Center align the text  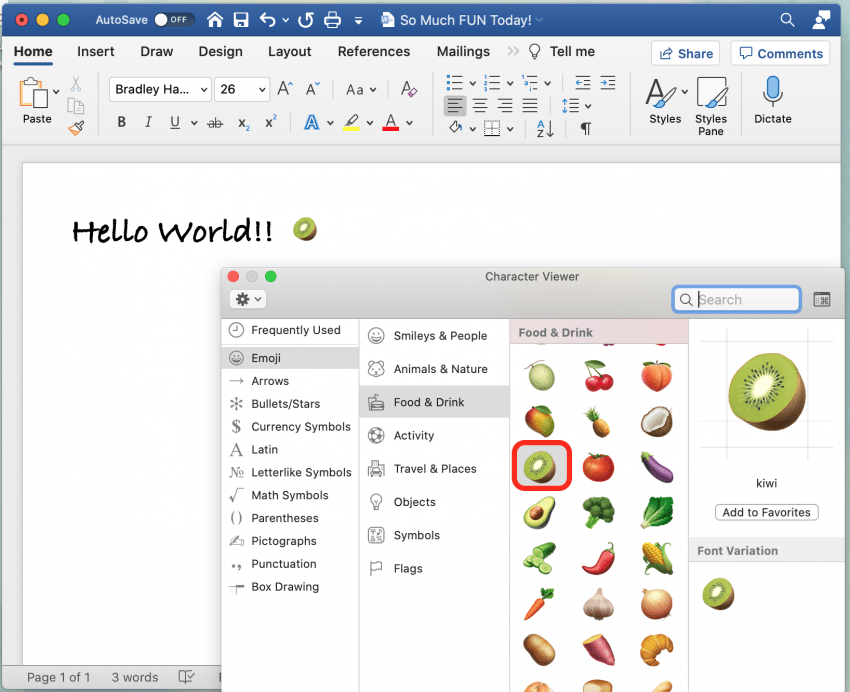click(x=480, y=106)
